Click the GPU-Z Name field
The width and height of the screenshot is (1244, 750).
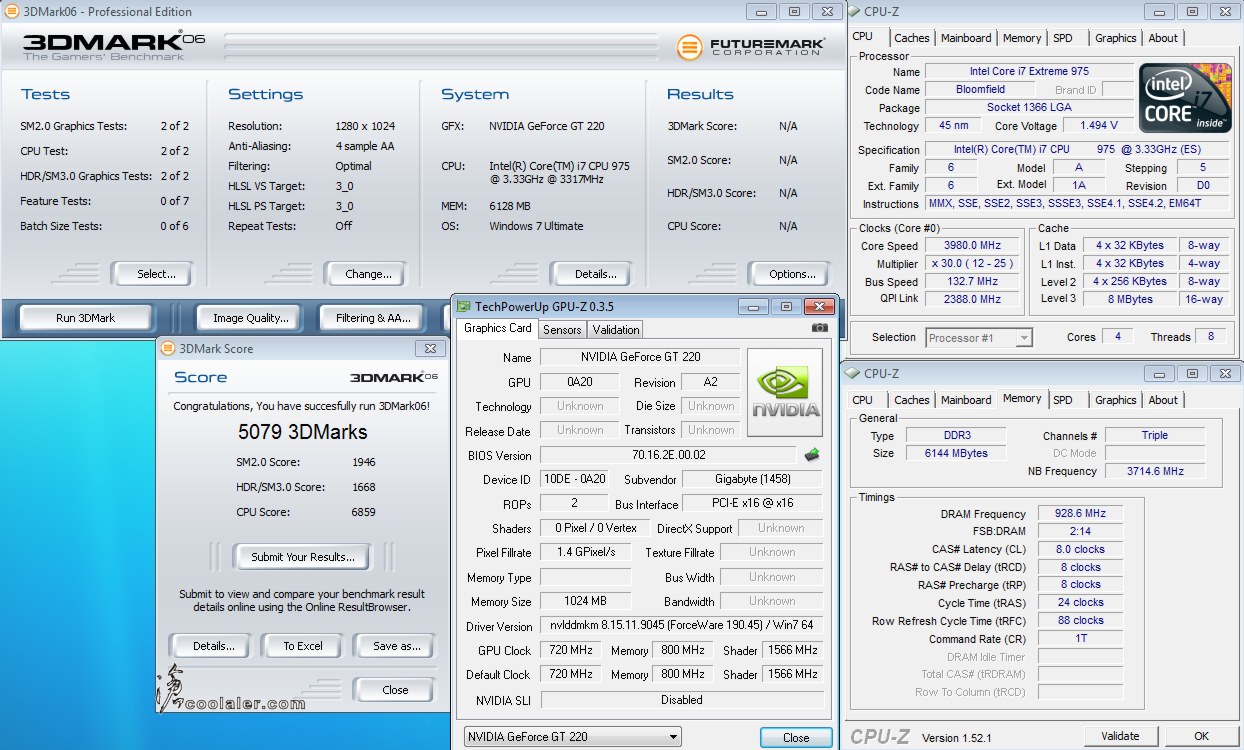pos(640,357)
